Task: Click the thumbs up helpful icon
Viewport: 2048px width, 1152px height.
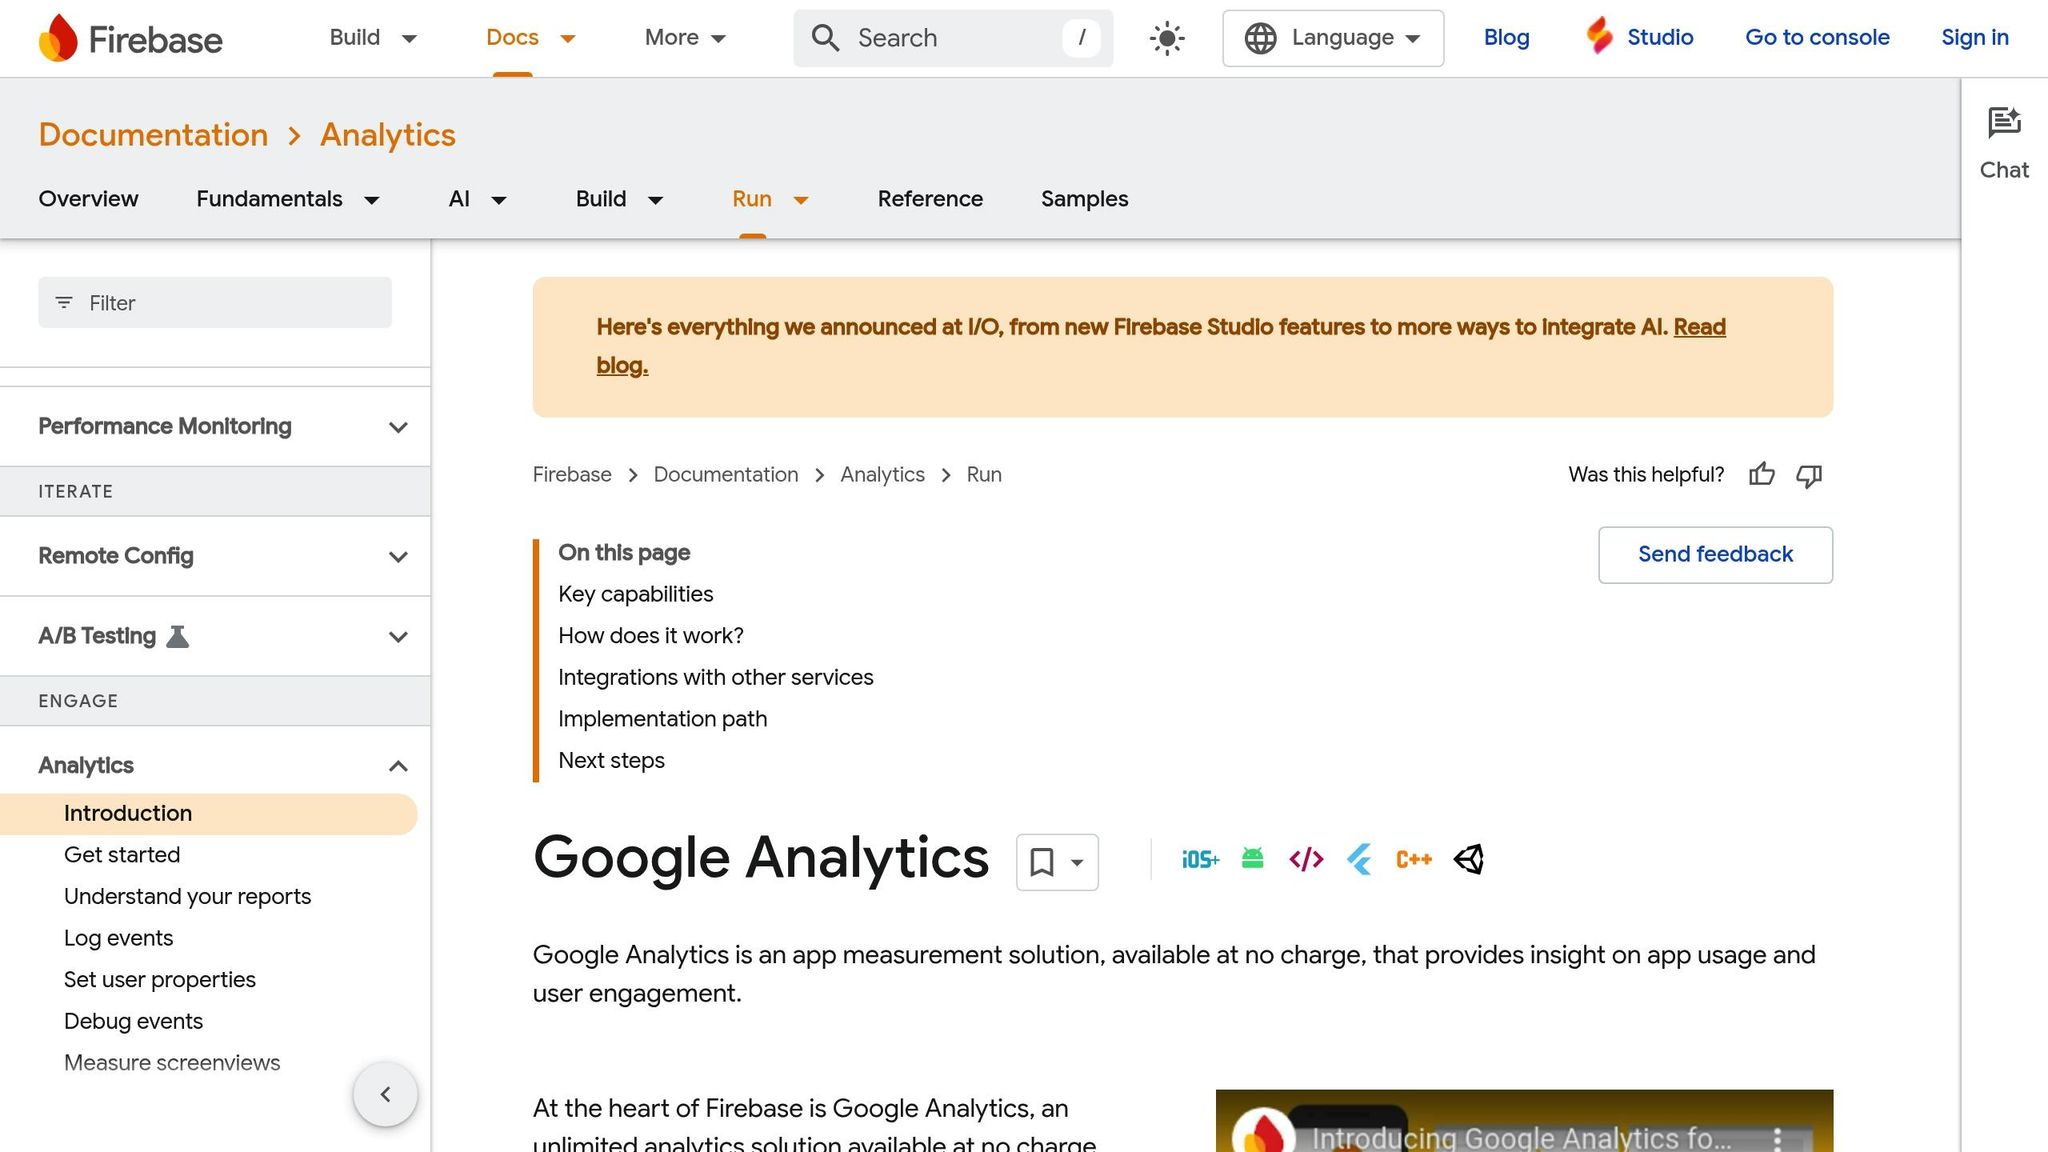Action: (1762, 475)
